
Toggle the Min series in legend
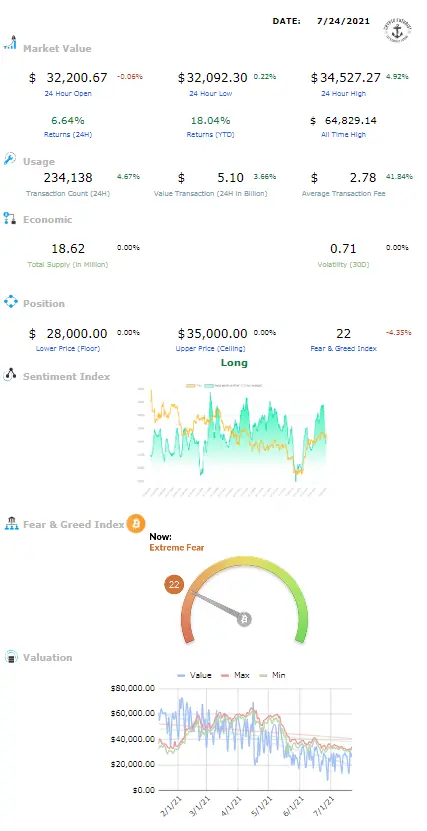272,675
